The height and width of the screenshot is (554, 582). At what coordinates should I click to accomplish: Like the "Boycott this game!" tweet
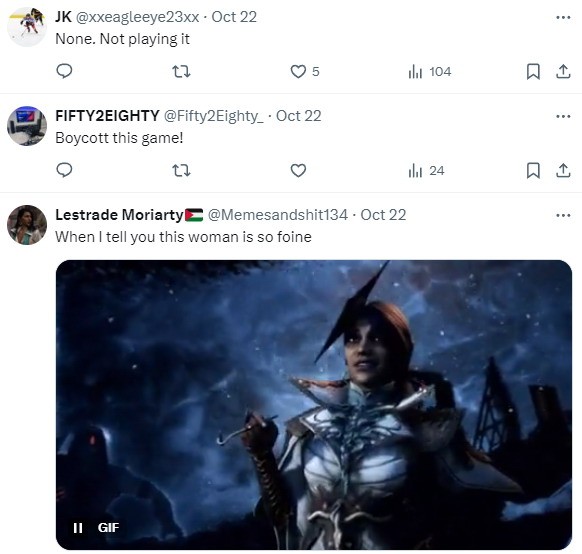point(298,170)
